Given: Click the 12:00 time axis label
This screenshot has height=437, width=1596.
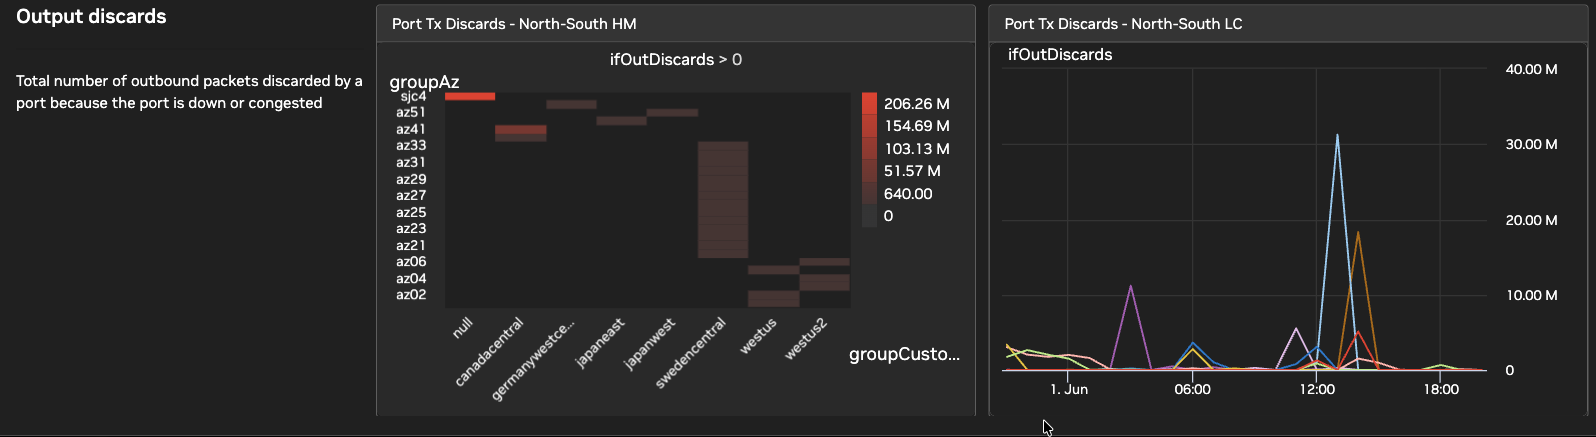Looking at the screenshot, I should coord(1317,389).
